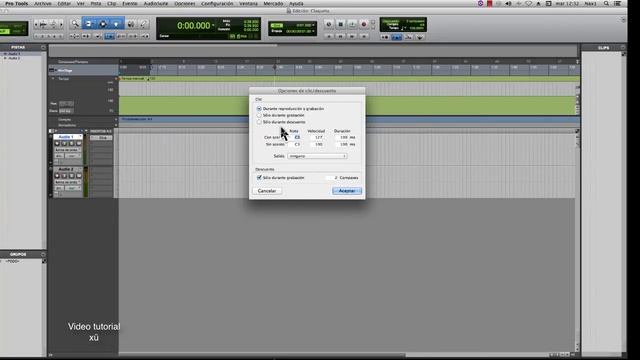The image size is (640, 360).
Task: Record-enable the Audio 2 track
Action: [57, 176]
